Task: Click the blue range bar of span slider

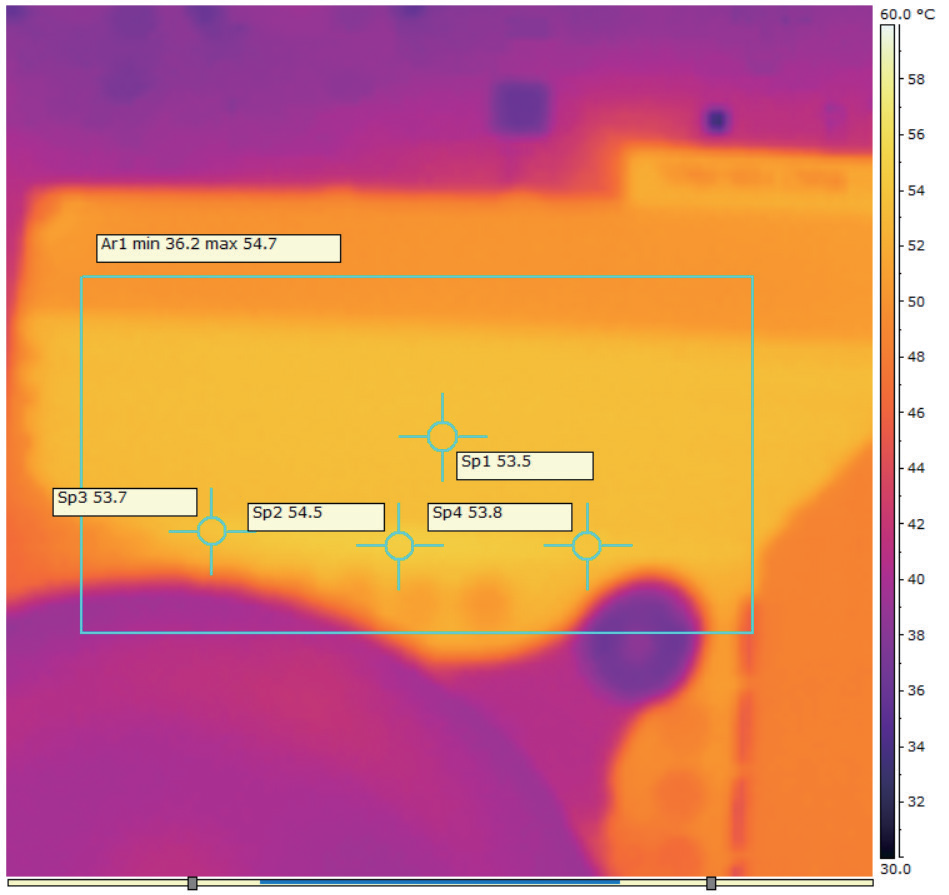Action: click(x=439, y=882)
